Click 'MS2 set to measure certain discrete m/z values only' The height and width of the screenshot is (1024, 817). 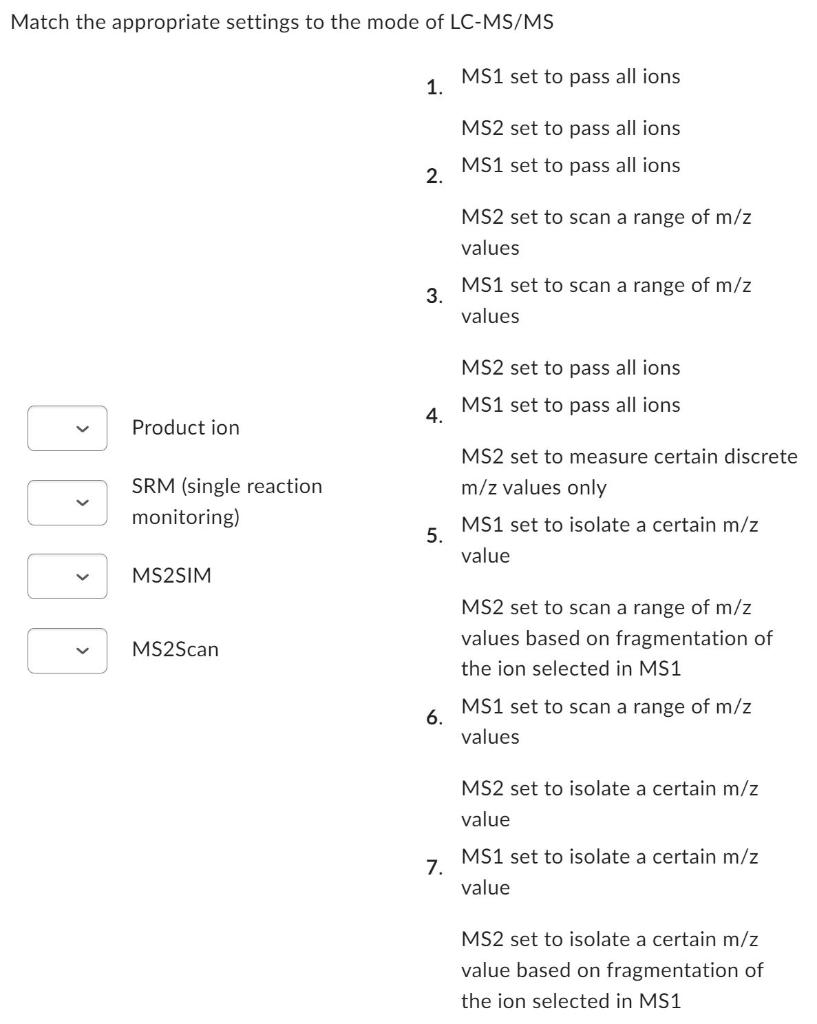click(630, 472)
